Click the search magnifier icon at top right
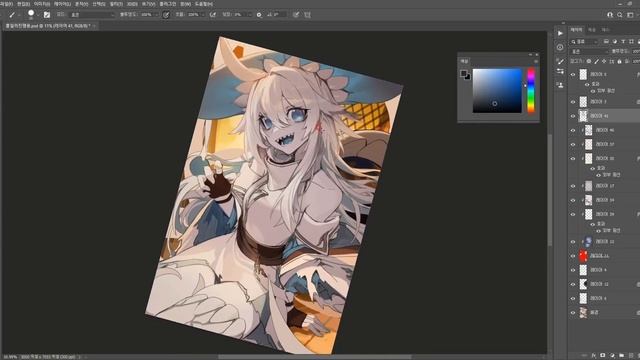The image size is (640, 360). [620, 15]
